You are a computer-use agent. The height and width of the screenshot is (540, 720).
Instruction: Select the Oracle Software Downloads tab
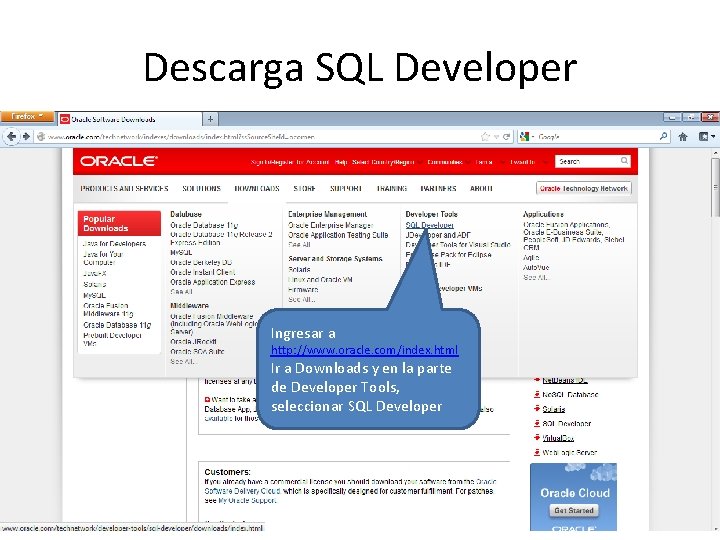(129, 119)
